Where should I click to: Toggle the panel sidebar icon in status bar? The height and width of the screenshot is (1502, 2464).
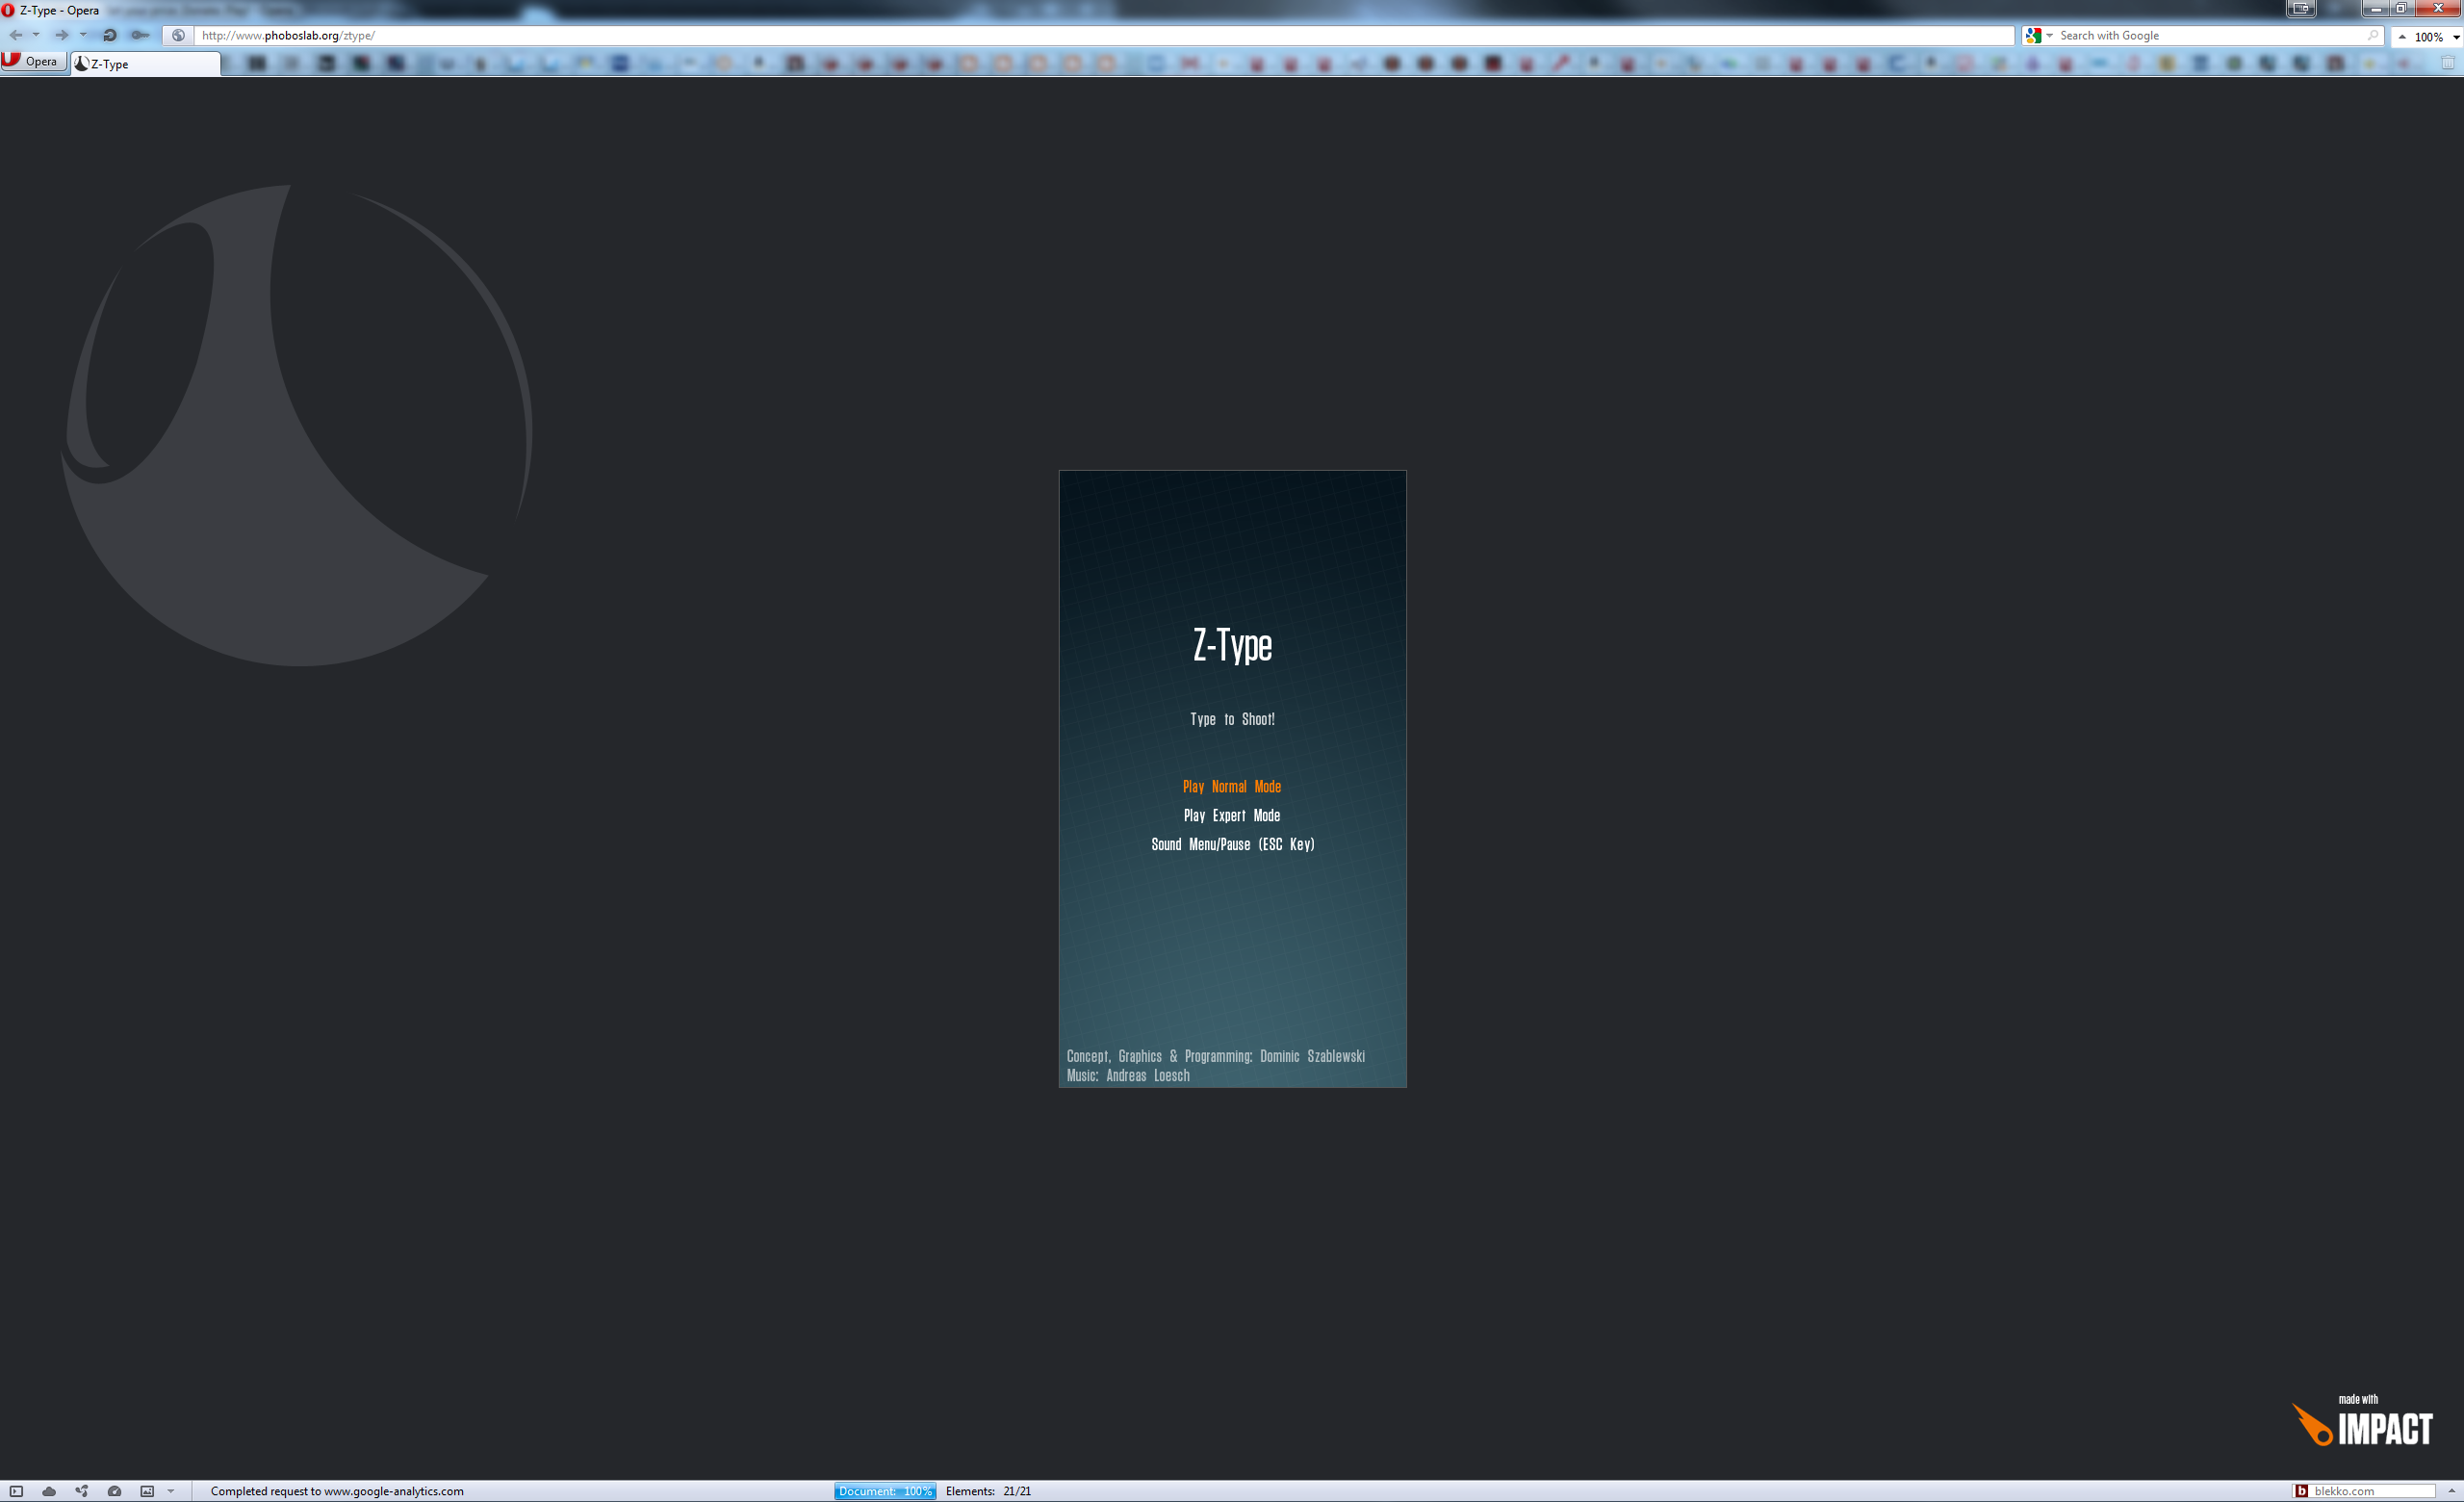click(x=16, y=1491)
